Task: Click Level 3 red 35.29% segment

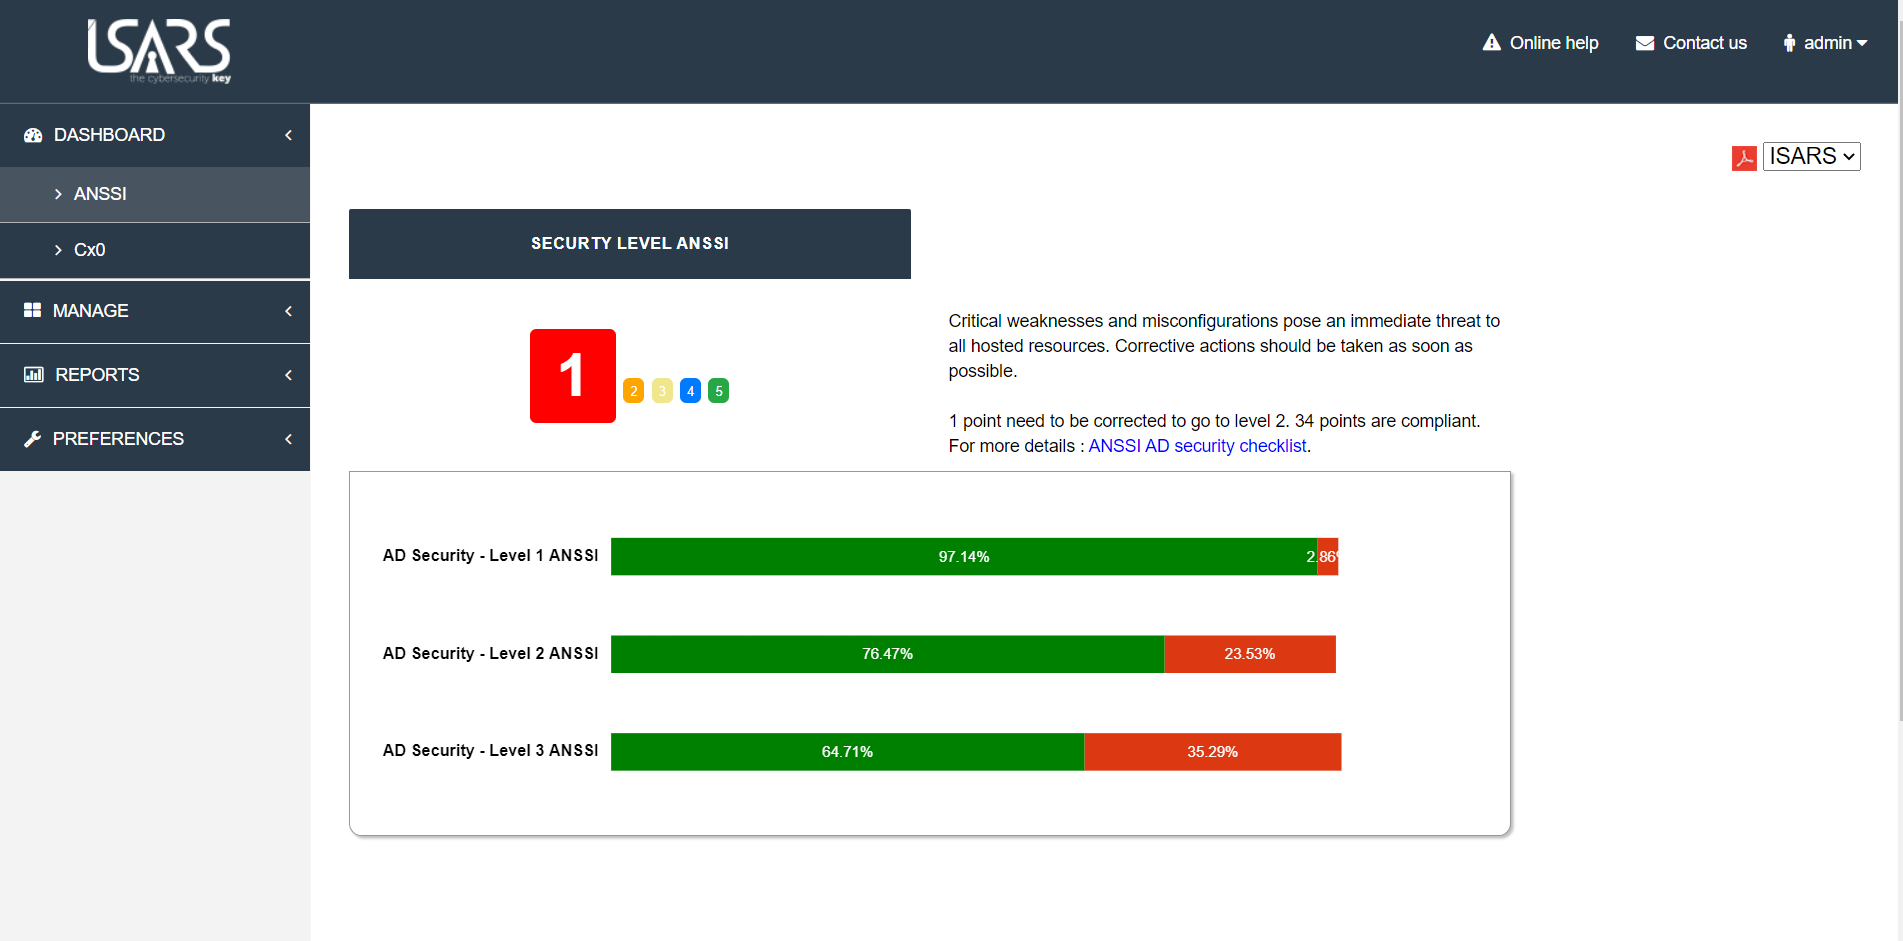Action: pos(1213,752)
